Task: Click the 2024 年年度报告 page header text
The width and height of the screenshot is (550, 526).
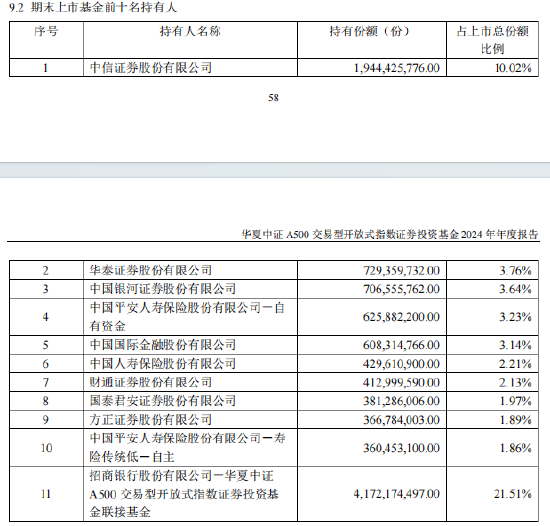Action: pyautogui.click(x=499, y=234)
